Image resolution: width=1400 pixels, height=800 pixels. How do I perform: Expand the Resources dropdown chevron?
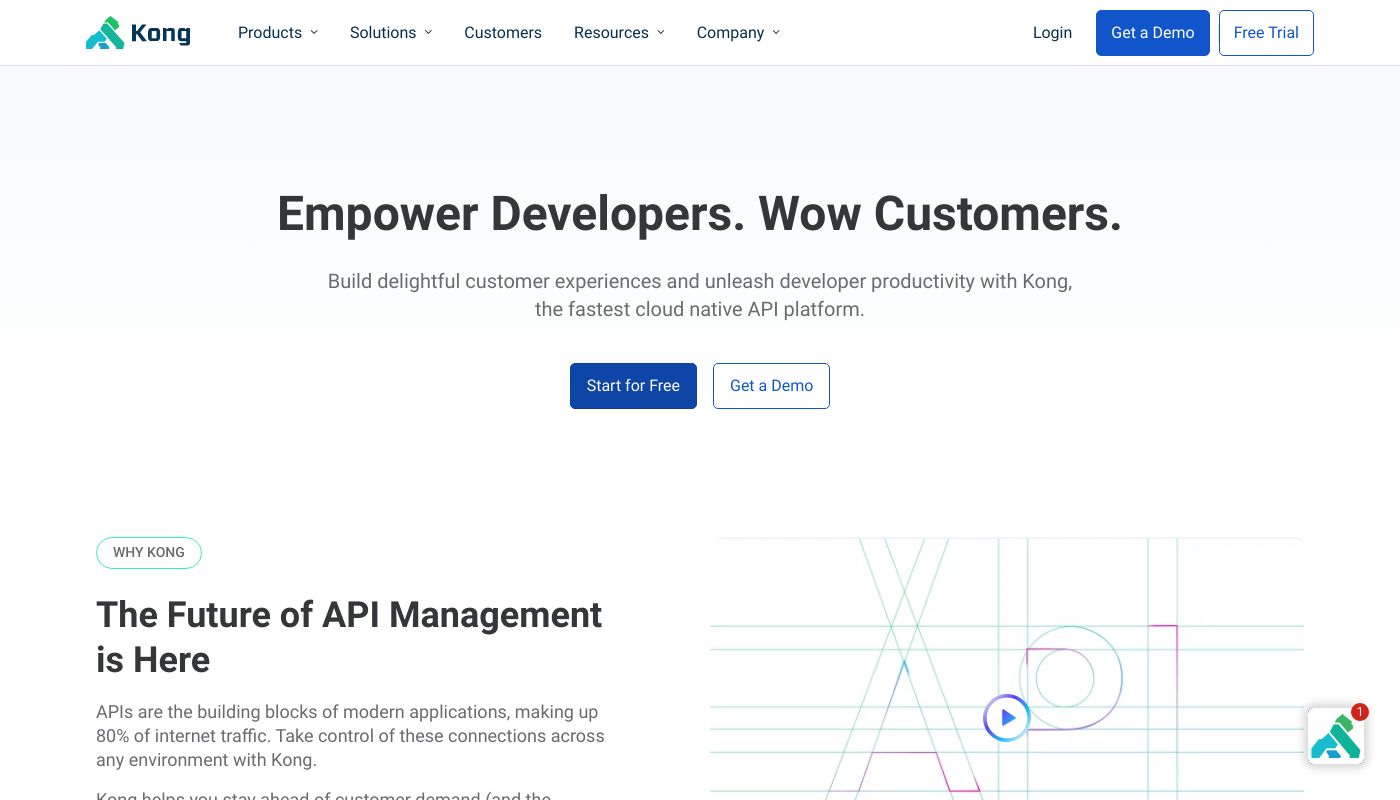click(661, 32)
